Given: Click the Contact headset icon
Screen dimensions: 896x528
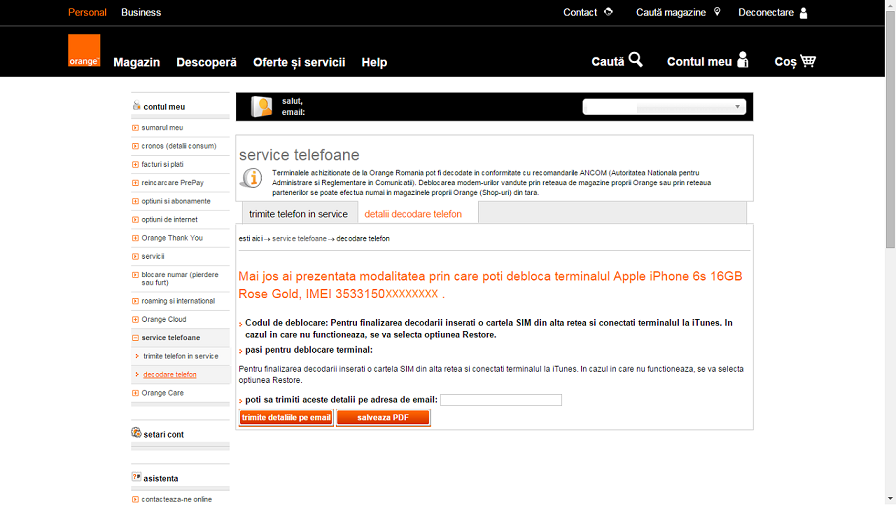Looking at the screenshot, I should (608, 11).
